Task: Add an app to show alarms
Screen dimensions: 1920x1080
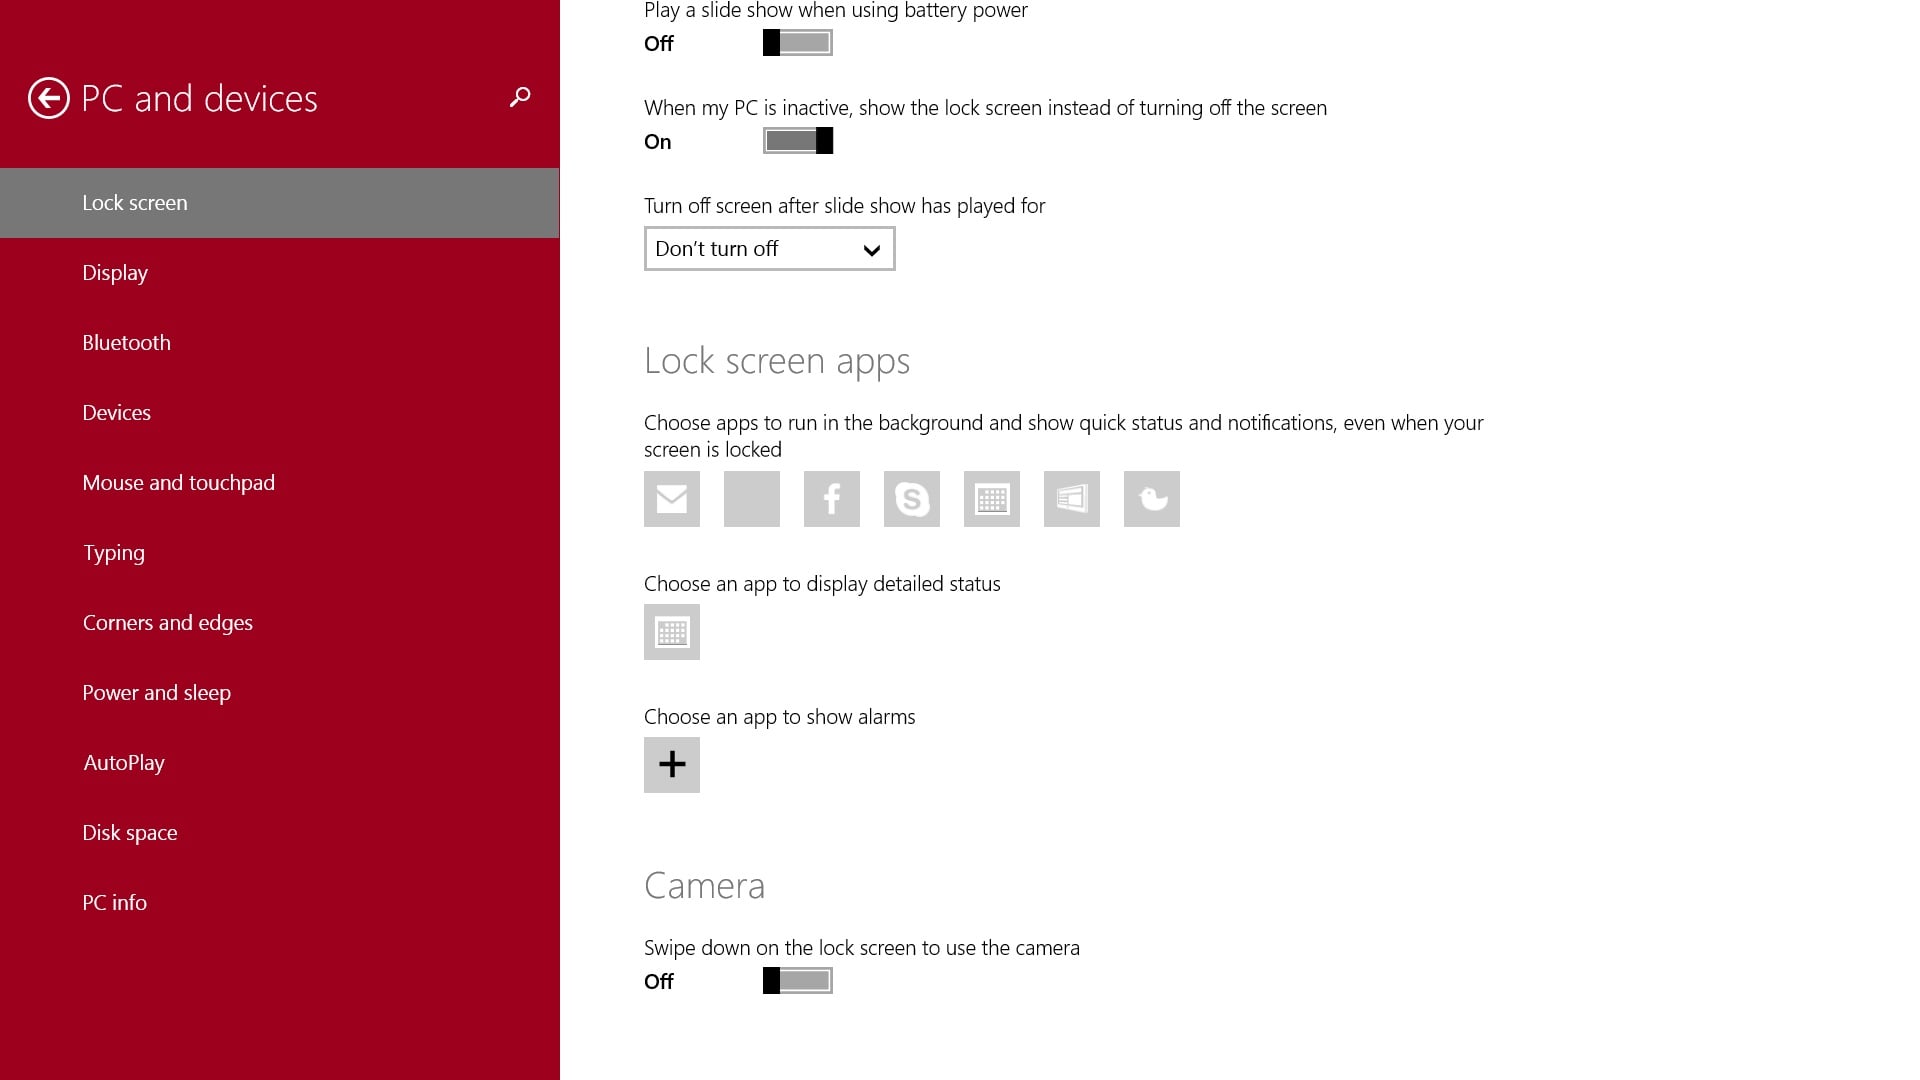Action: (671, 764)
